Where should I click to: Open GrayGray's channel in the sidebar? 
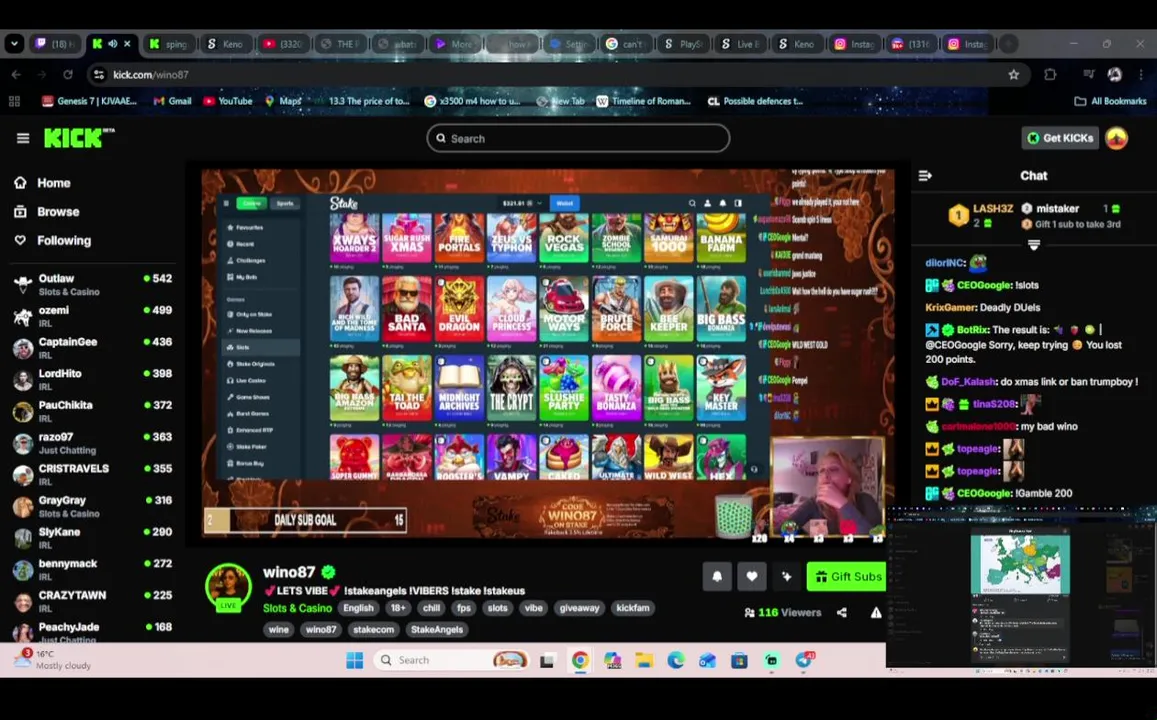coord(92,506)
